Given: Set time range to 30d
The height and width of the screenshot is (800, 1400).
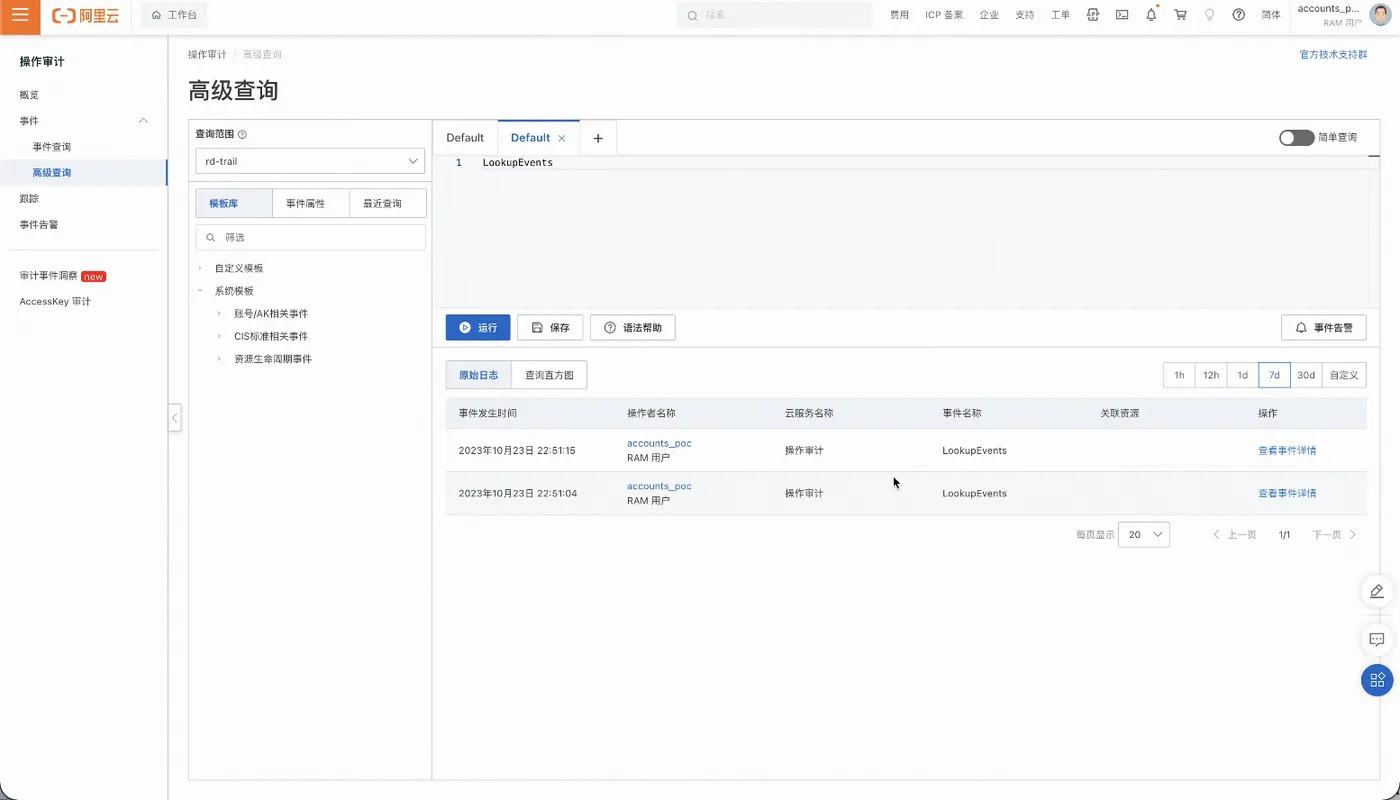Looking at the screenshot, I should (x=1306, y=375).
